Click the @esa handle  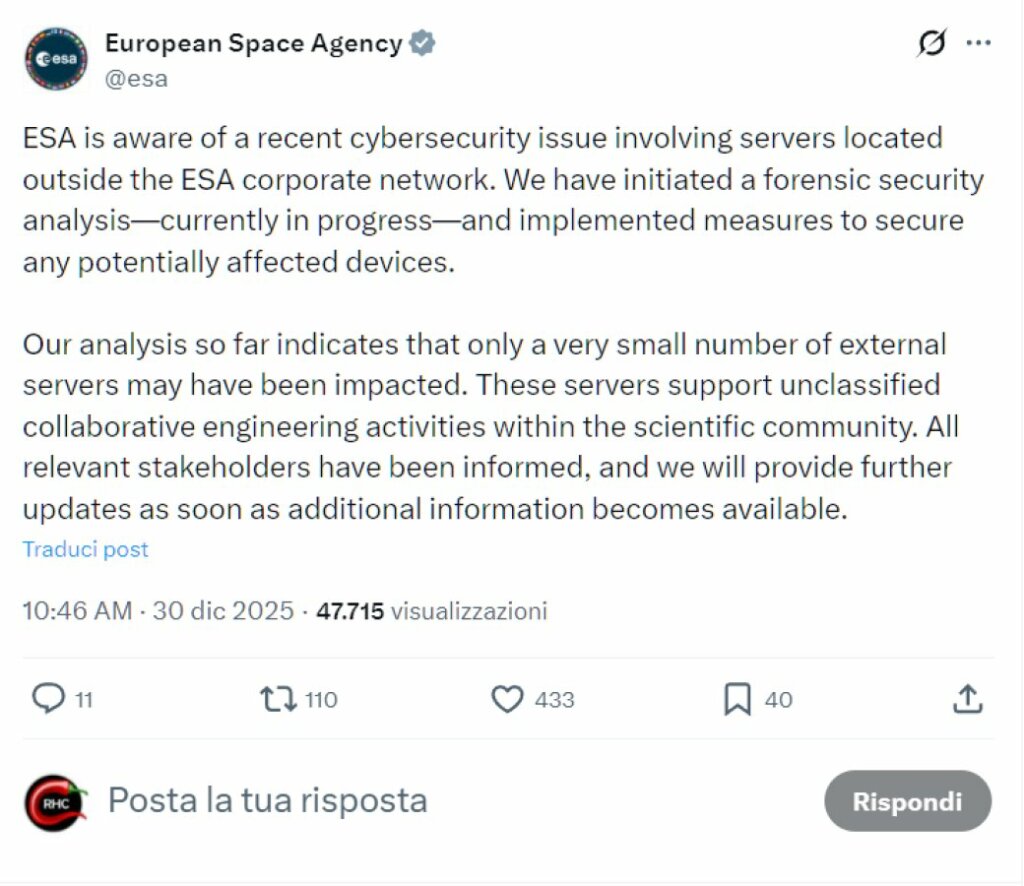136,79
